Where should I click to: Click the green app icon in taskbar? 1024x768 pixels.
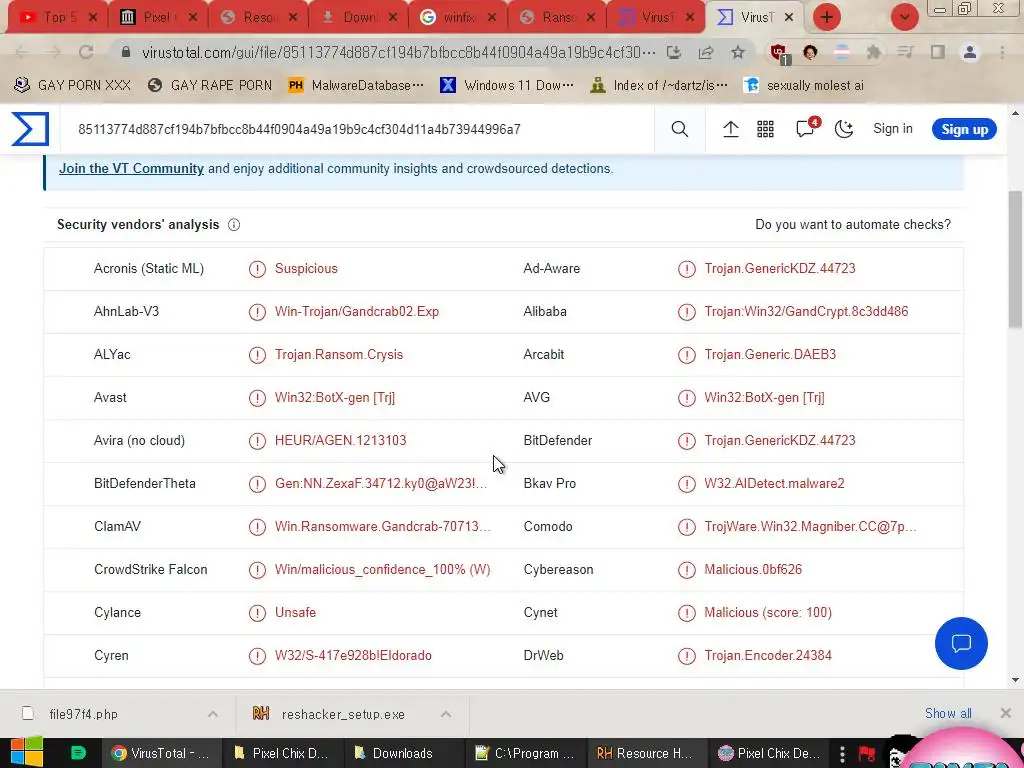click(x=78, y=753)
